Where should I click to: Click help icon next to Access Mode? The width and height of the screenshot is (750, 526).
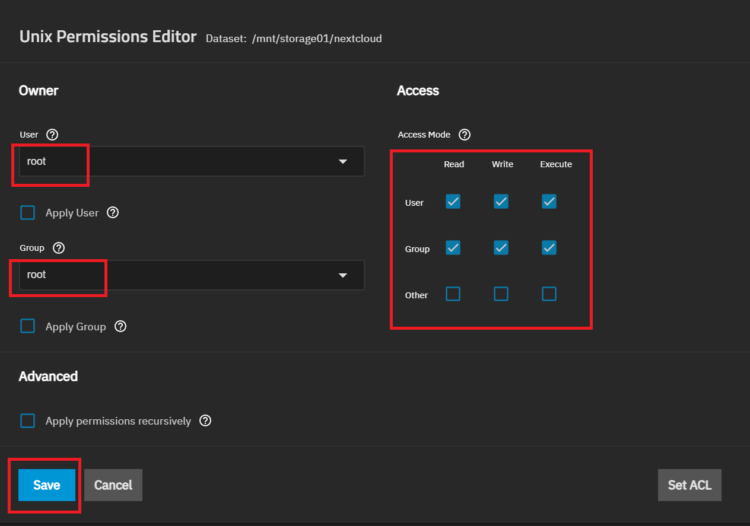[x=464, y=134]
